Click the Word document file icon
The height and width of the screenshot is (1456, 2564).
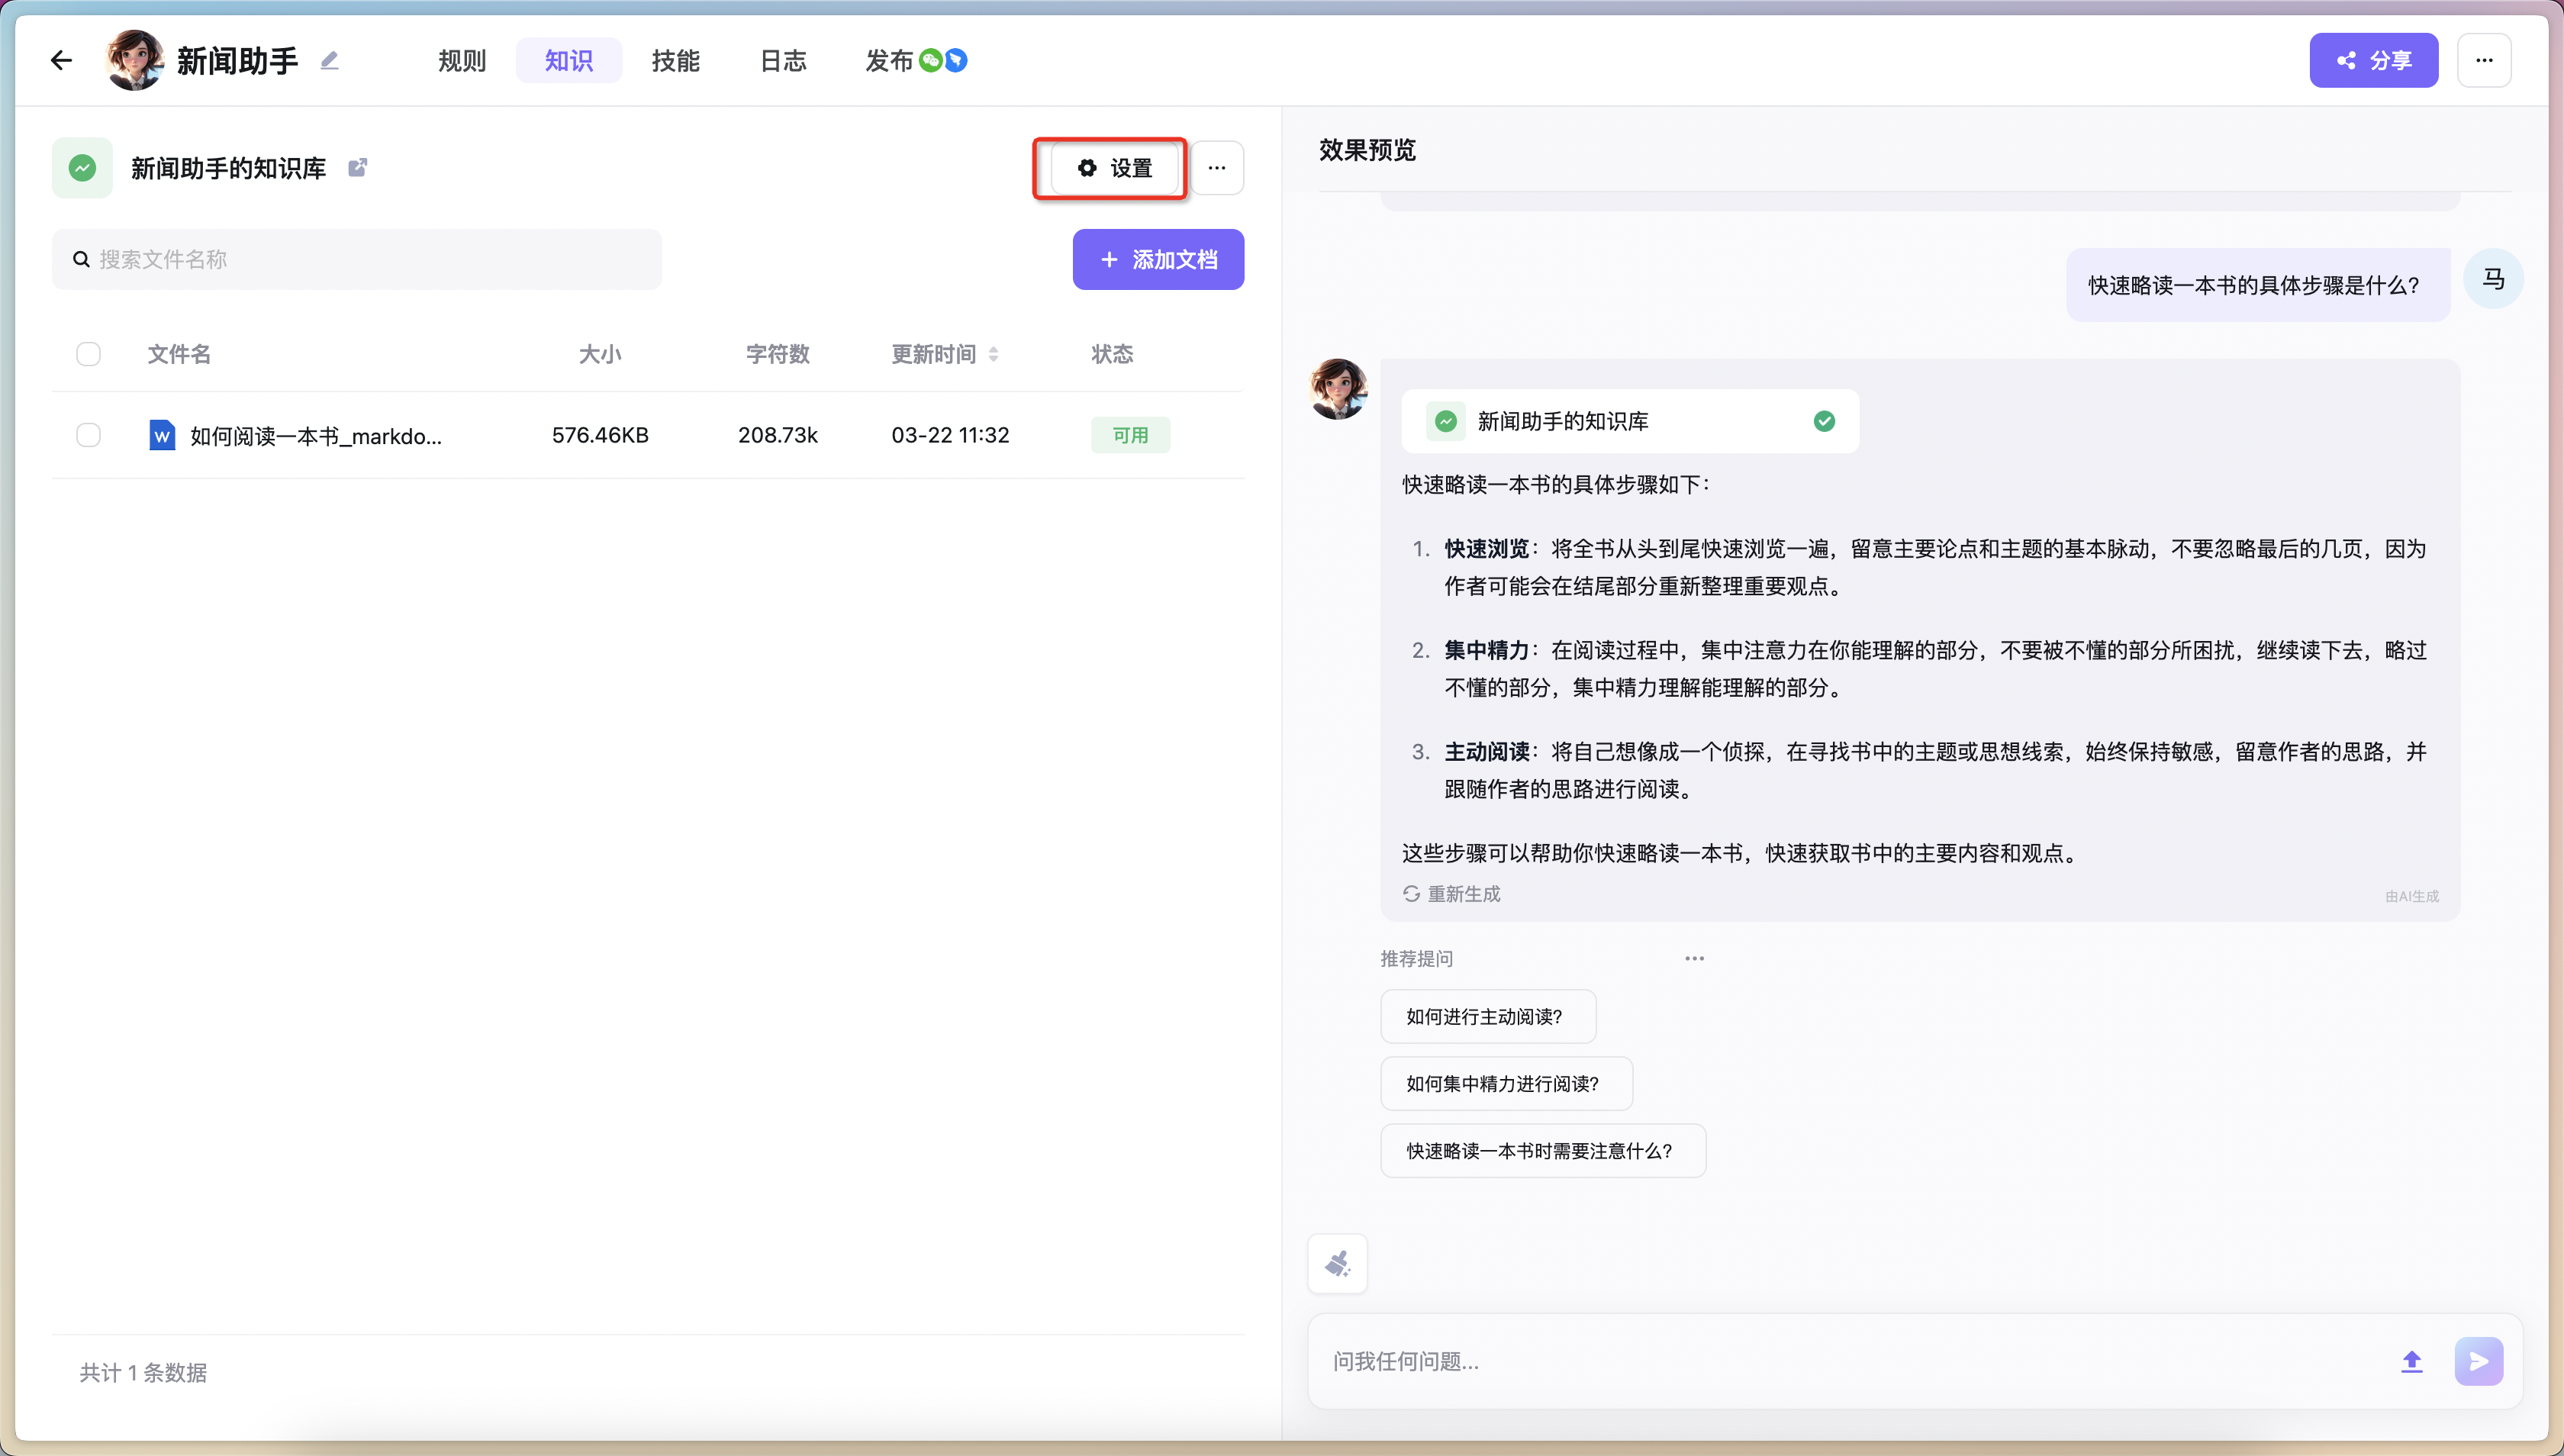click(x=162, y=435)
